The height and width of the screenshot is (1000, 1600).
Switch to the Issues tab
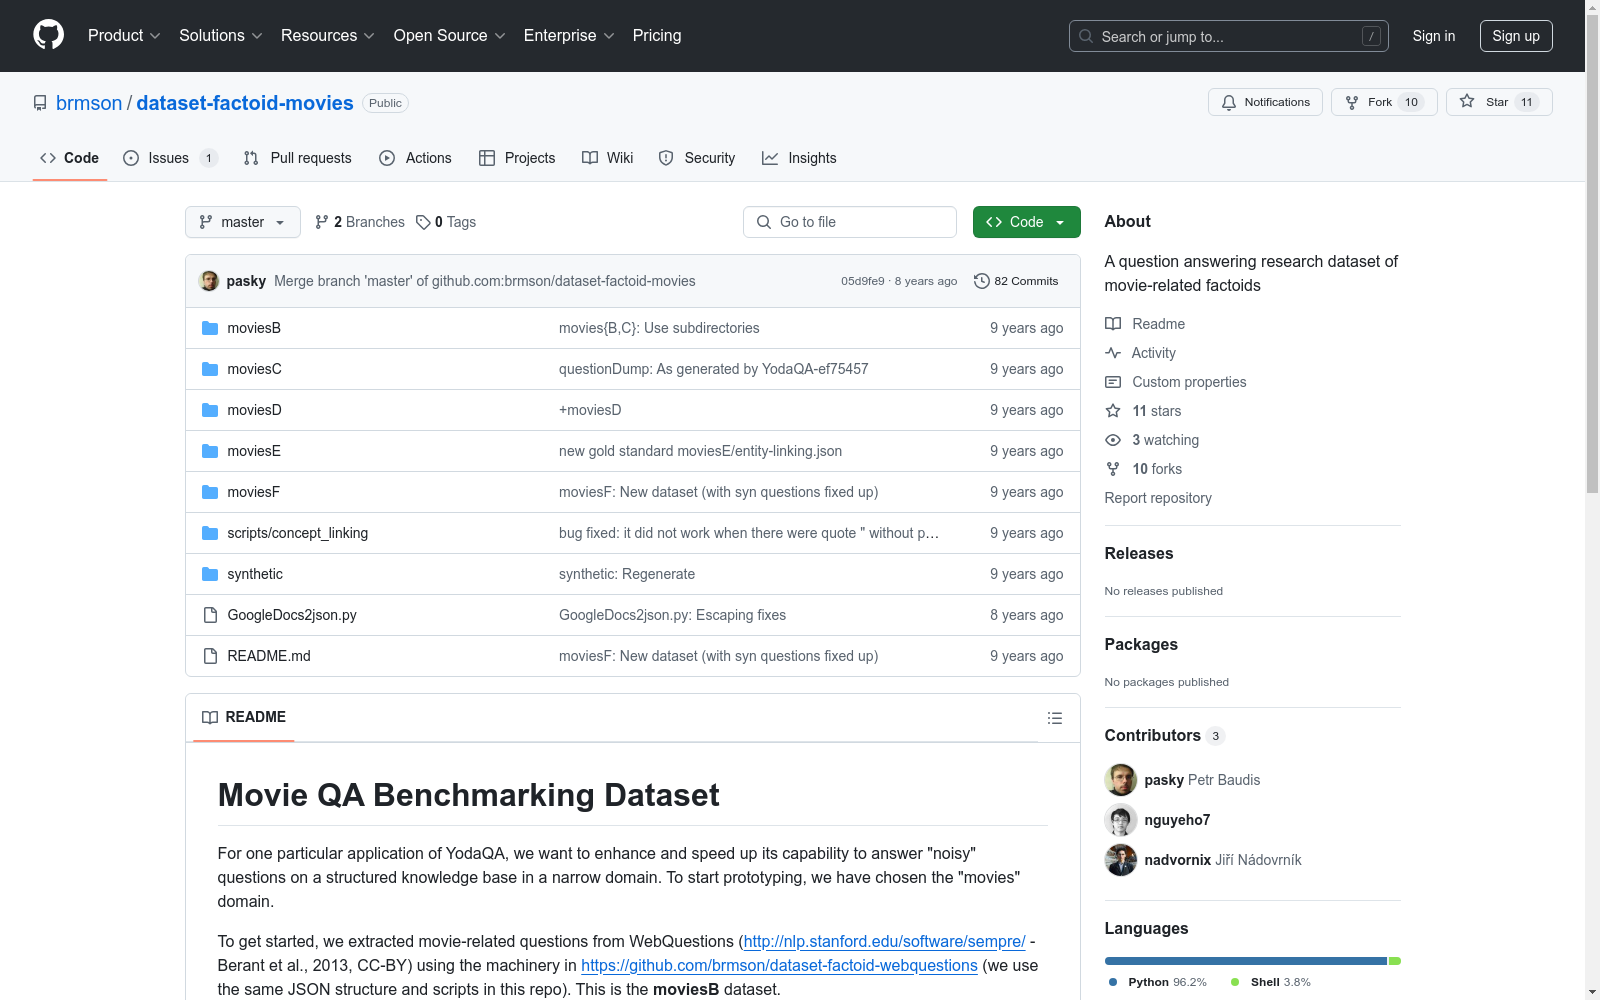click(x=170, y=158)
